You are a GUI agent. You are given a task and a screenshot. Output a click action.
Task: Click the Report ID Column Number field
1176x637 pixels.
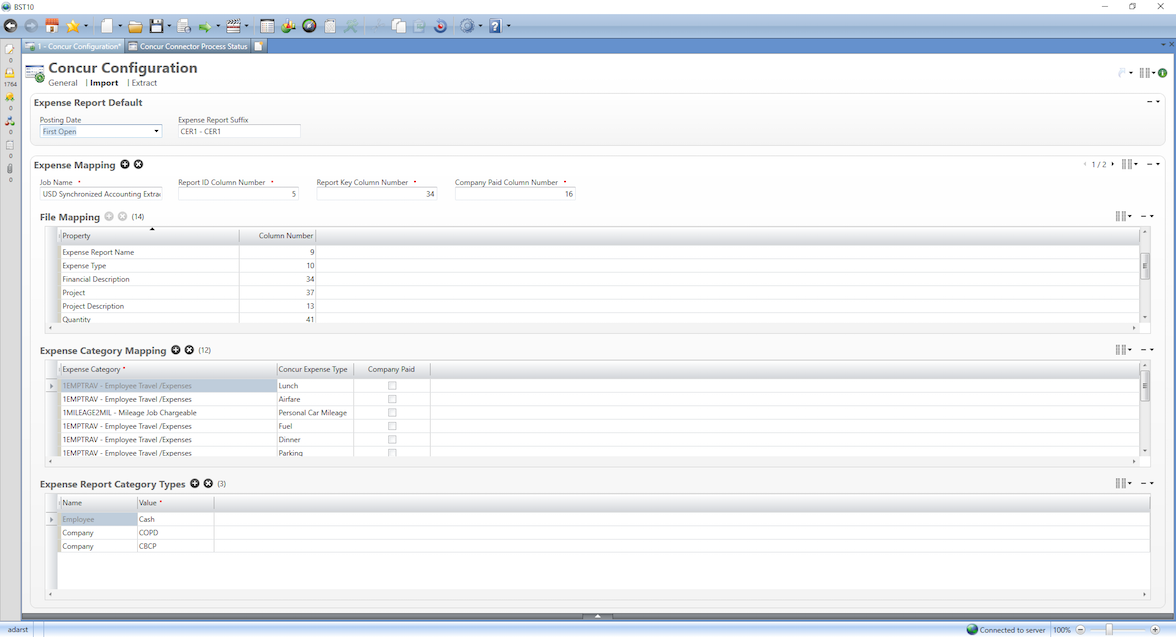(x=238, y=194)
